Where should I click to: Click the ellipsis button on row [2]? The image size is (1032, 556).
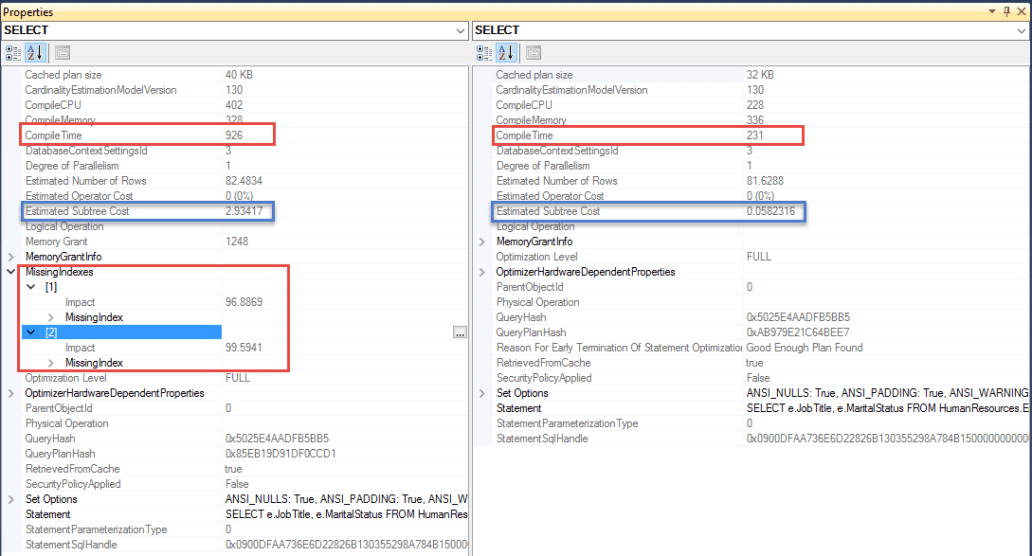[x=460, y=332]
